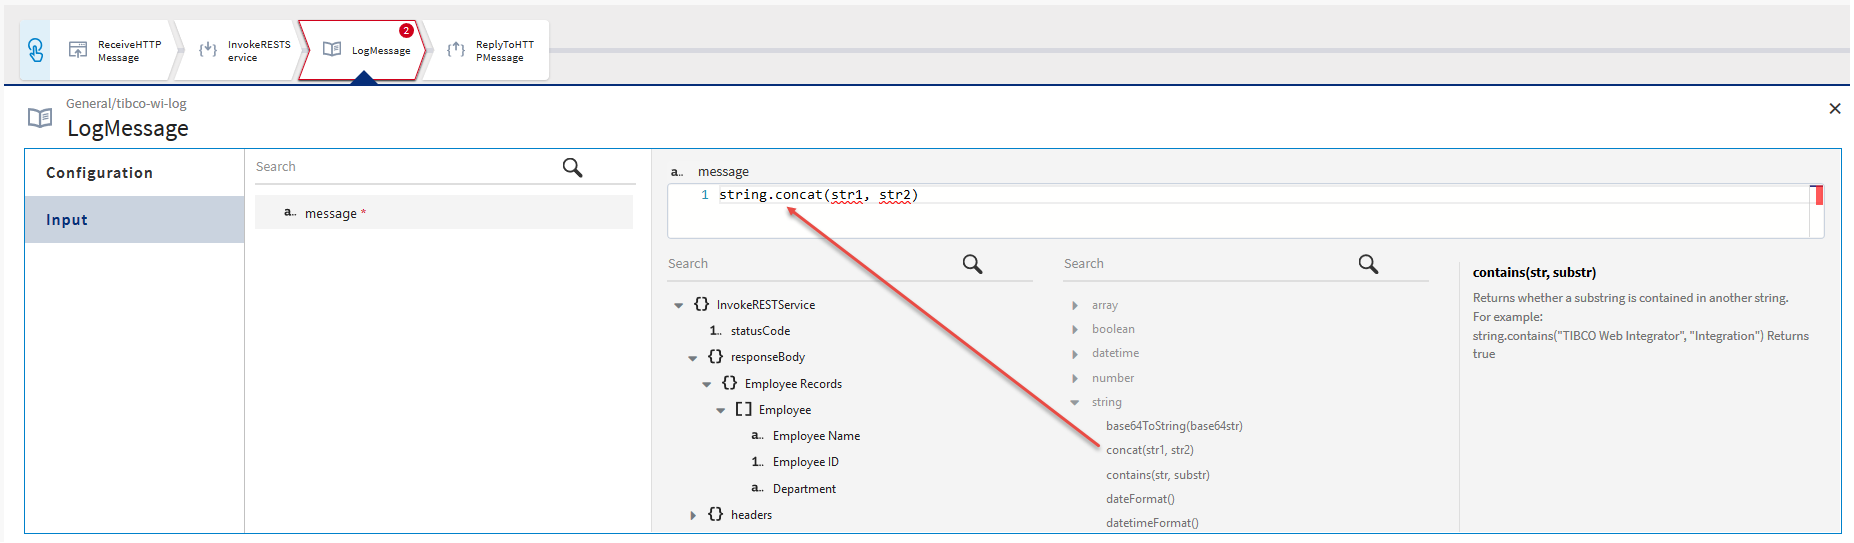
Task: Collapse the InvokeRESTService tree node
Action: 679,306
